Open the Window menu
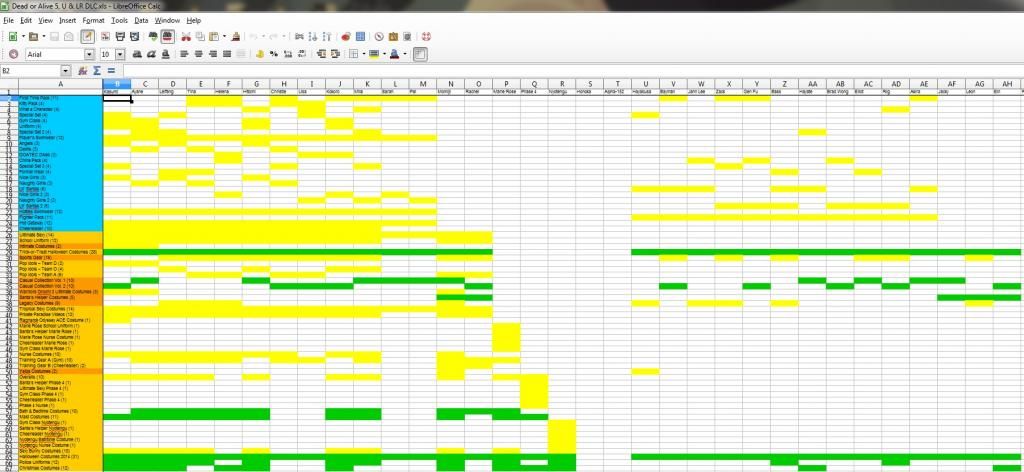Viewport: 1024px width, 472px height. click(x=167, y=20)
